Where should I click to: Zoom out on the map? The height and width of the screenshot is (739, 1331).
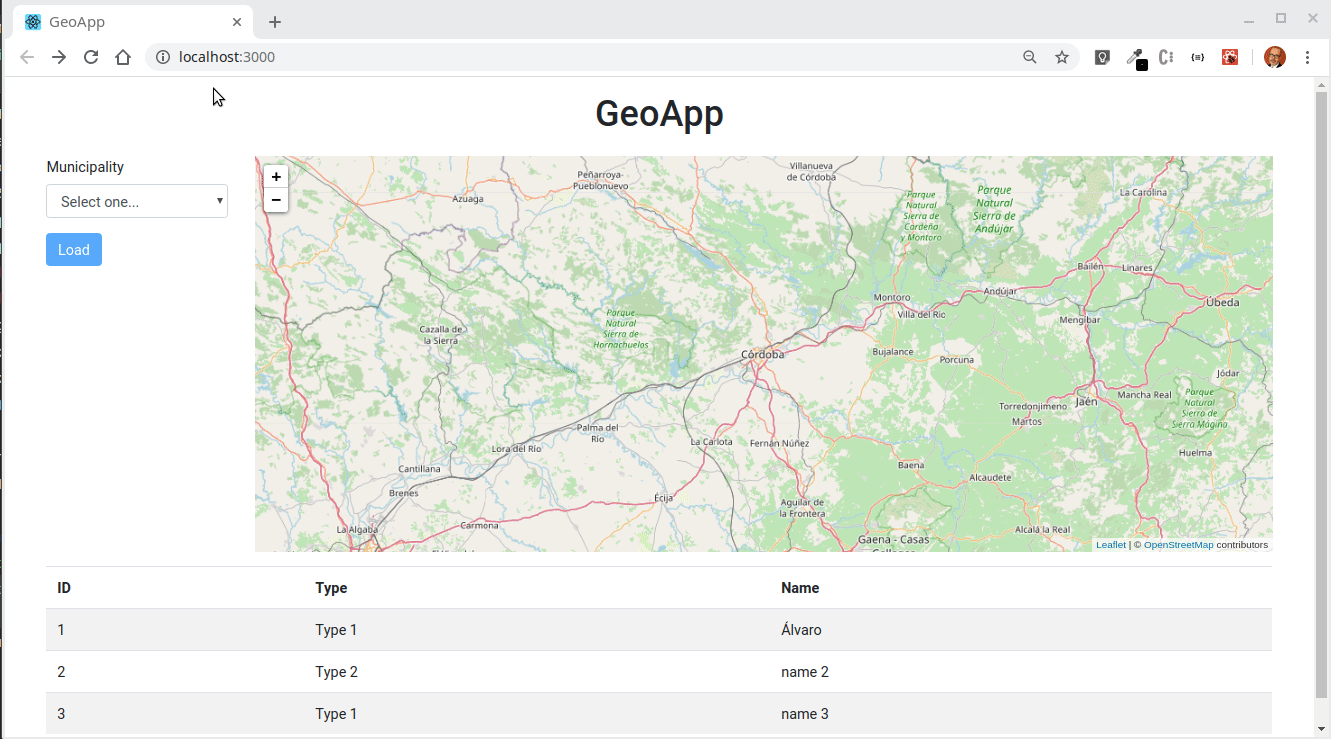coord(276,200)
